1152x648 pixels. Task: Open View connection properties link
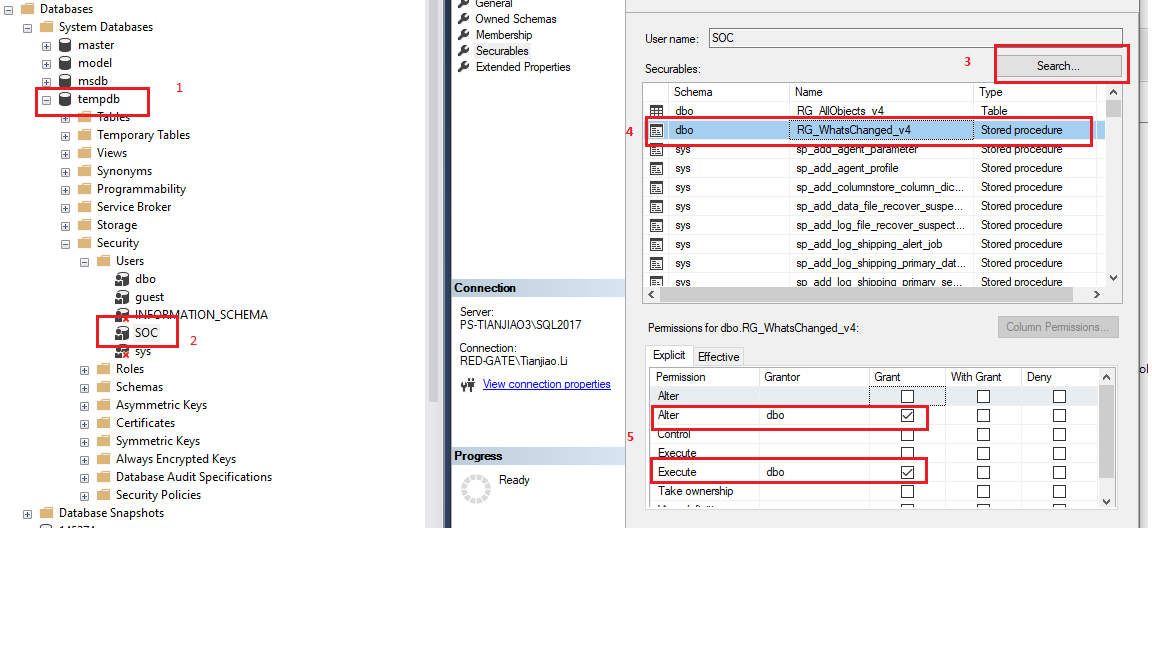click(546, 384)
